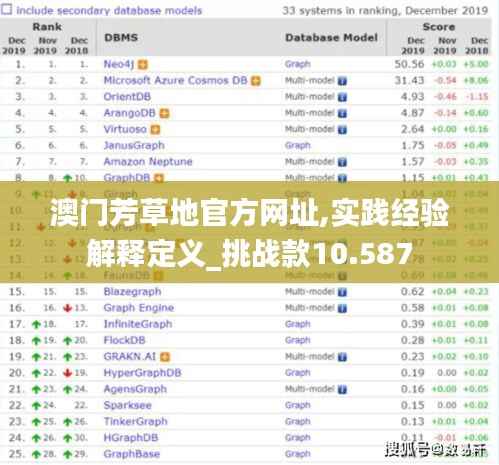Click the orange plus icon beside Neo4j
Screen dimensions: 499x465
click(143, 64)
